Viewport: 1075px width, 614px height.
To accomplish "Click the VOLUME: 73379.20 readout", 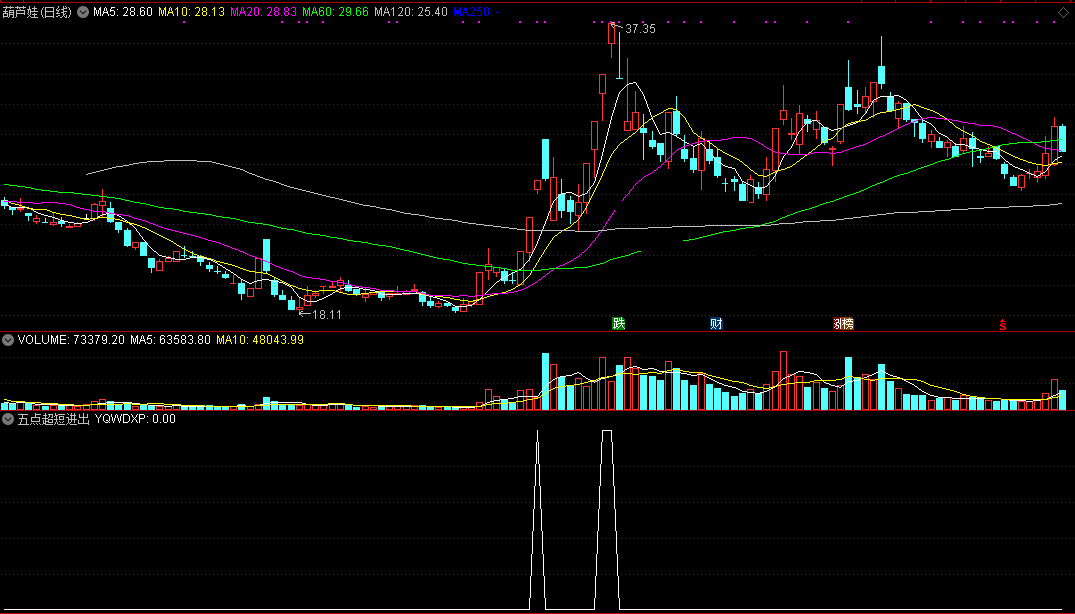I will [x=71, y=340].
